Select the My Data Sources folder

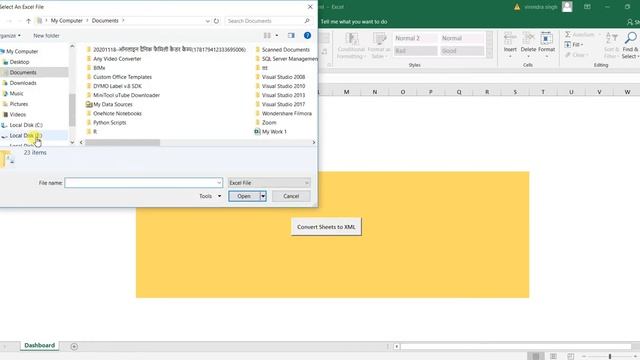[109, 104]
